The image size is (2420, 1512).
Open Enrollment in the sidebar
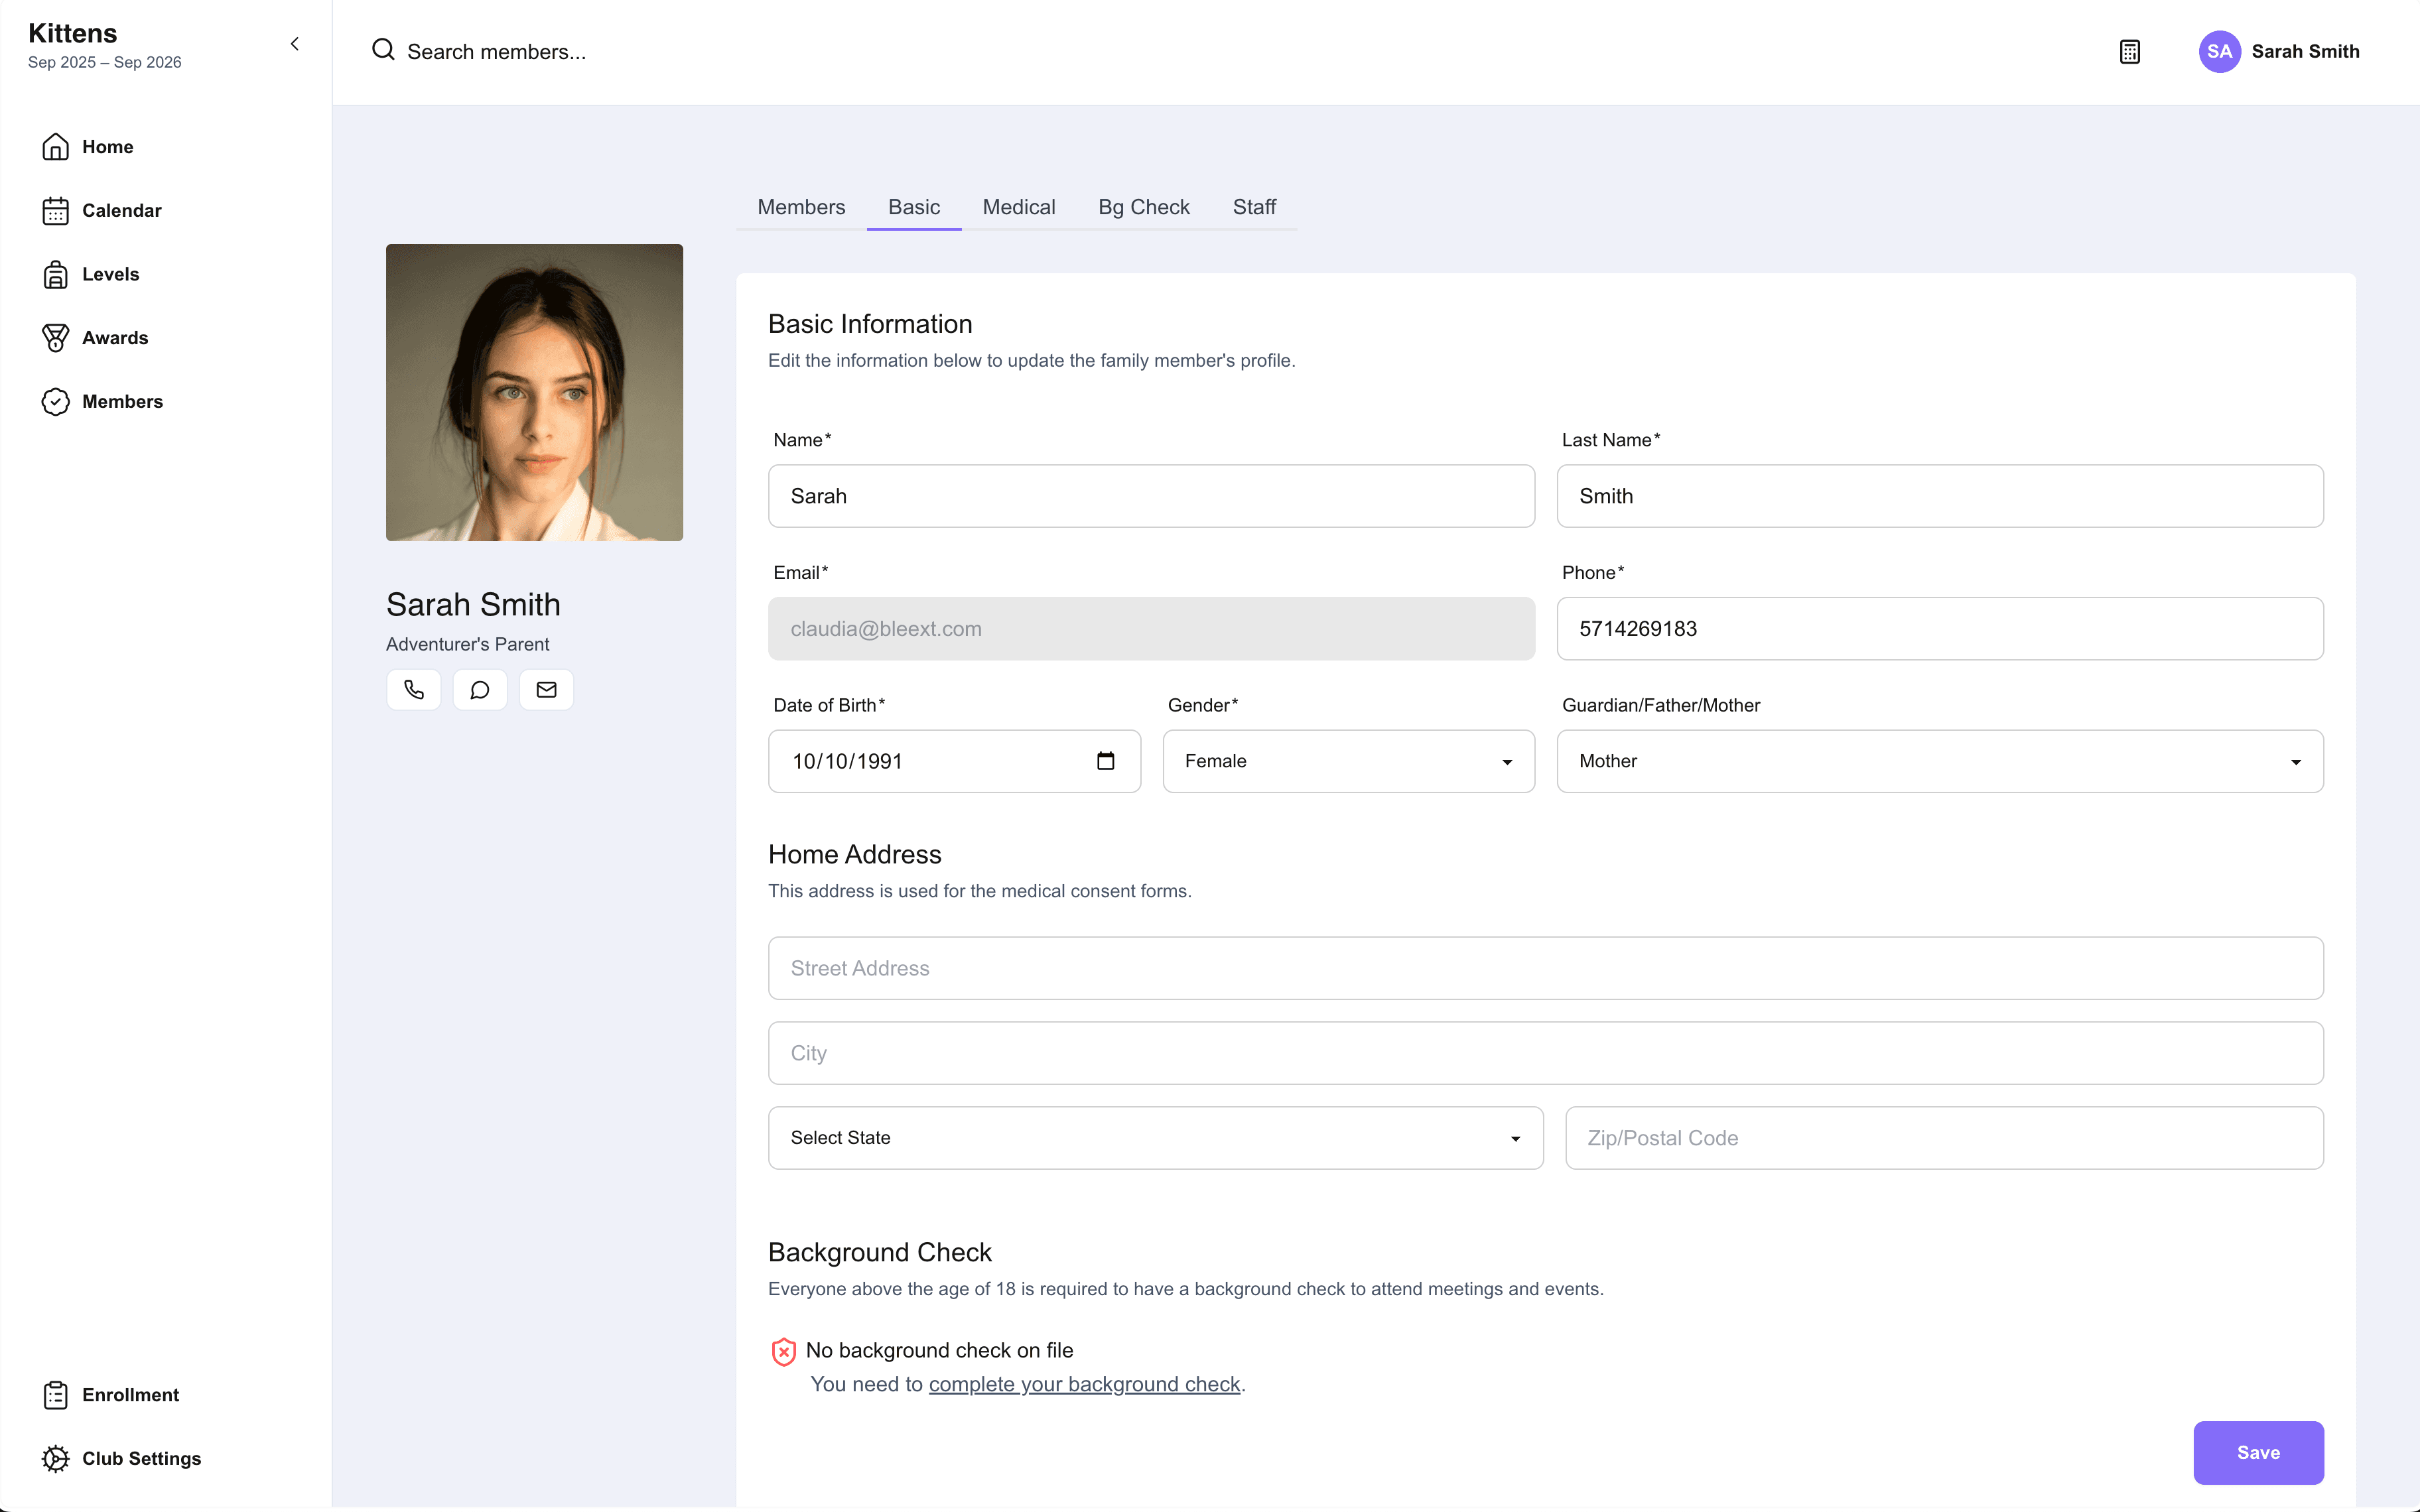(130, 1395)
